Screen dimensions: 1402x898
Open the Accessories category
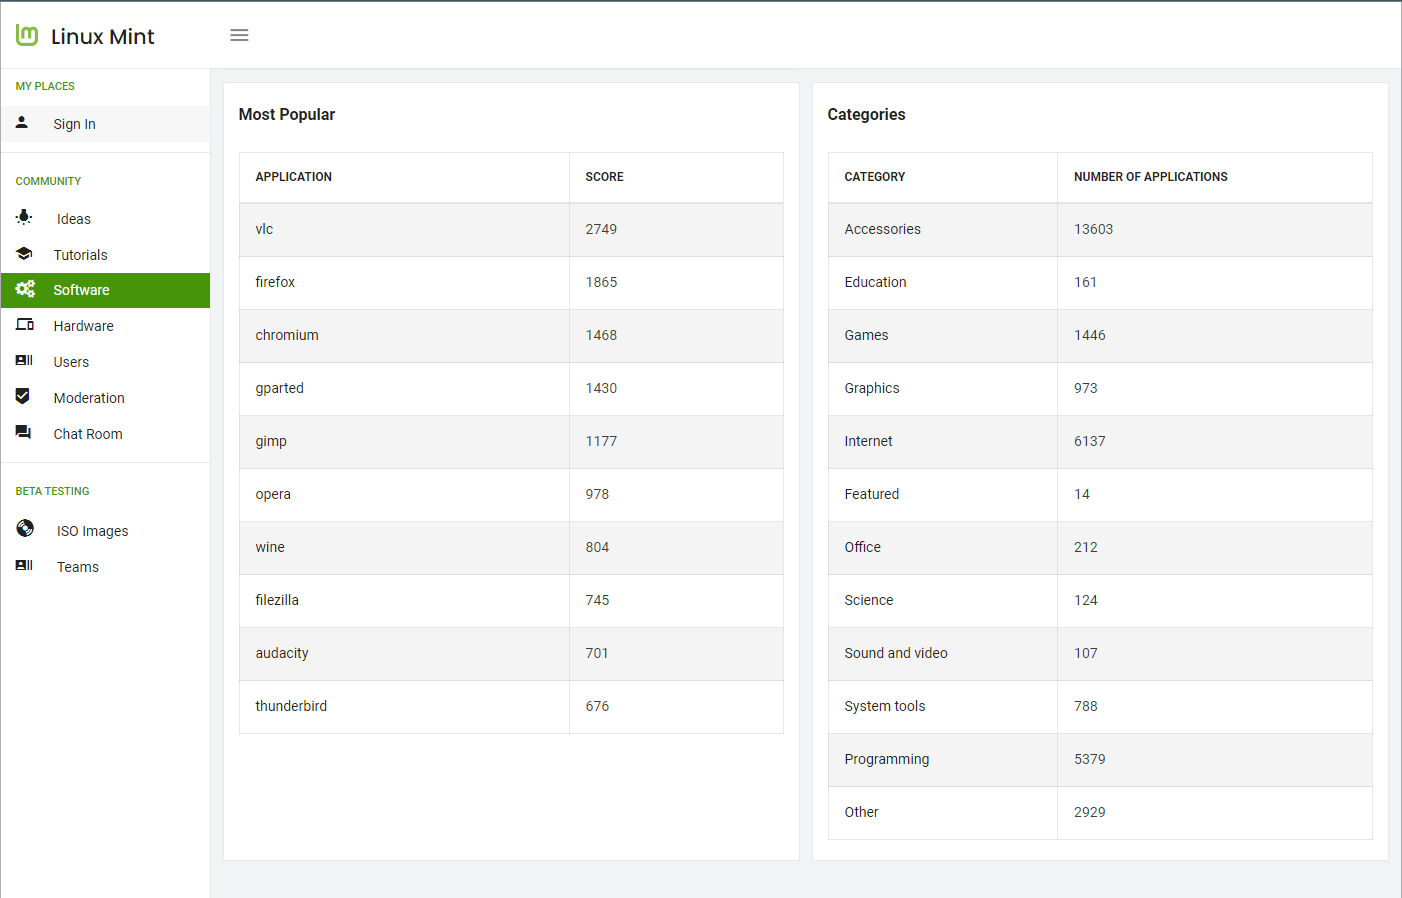[x=882, y=229]
